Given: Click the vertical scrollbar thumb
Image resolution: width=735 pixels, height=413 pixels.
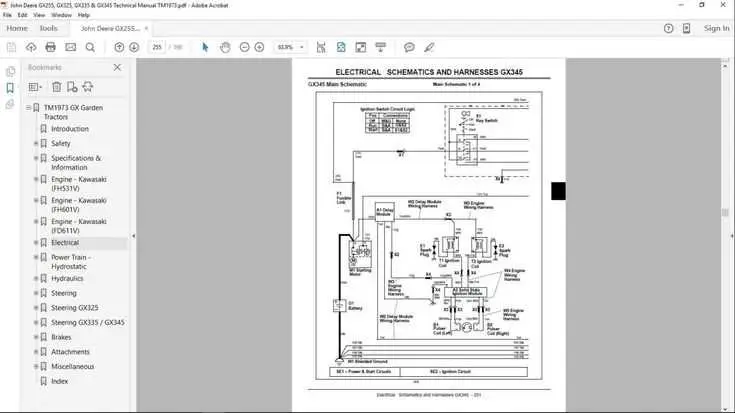Looking at the screenshot, I should coord(725,213).
